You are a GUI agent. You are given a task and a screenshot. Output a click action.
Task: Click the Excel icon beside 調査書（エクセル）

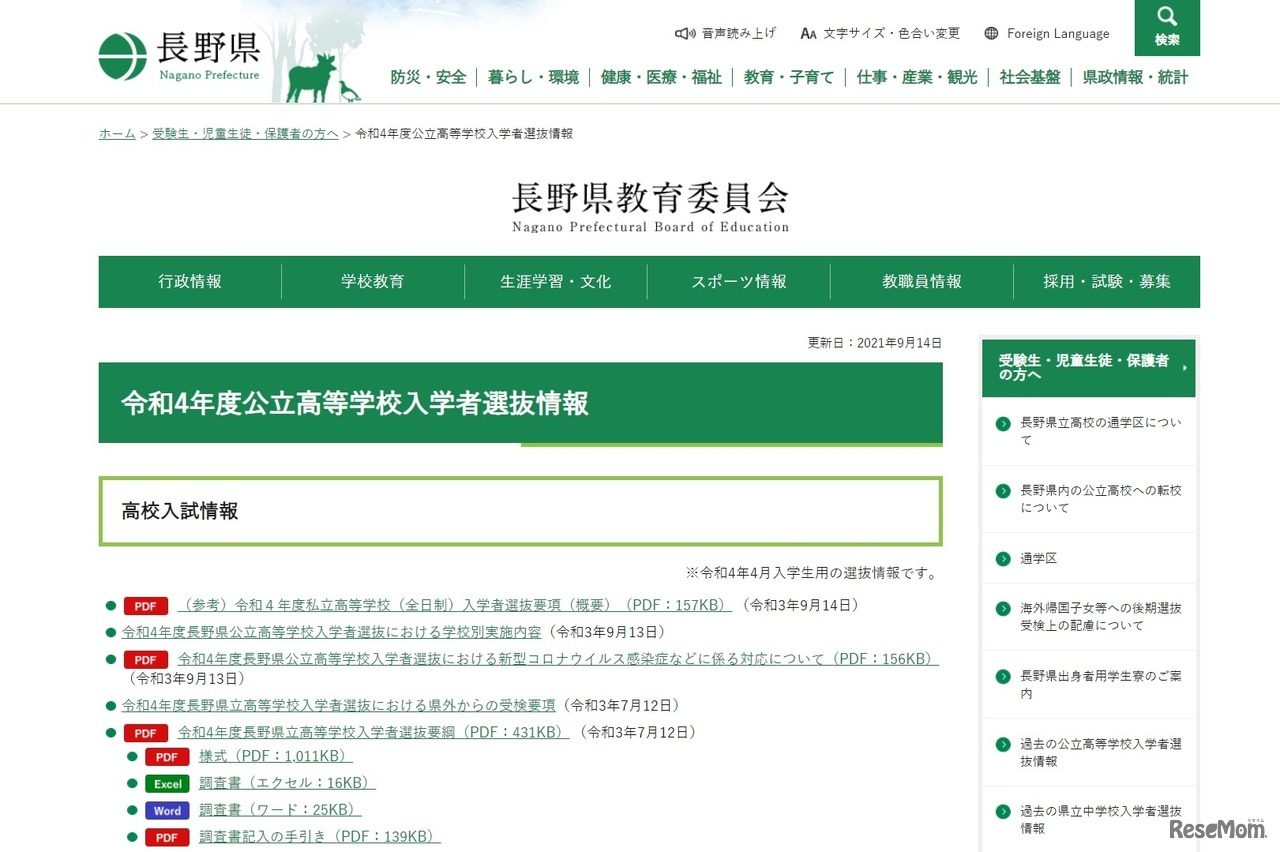point(166,784)
